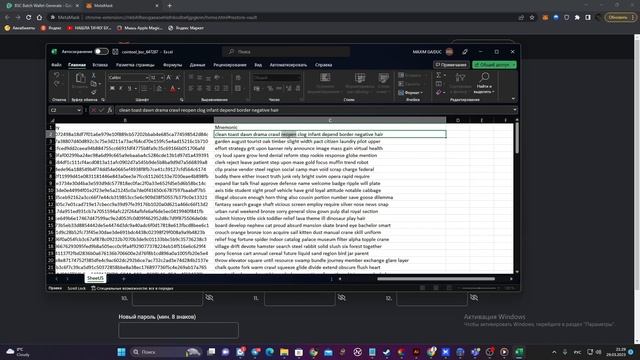Open the Font group dialog launcher

point(181,100)
